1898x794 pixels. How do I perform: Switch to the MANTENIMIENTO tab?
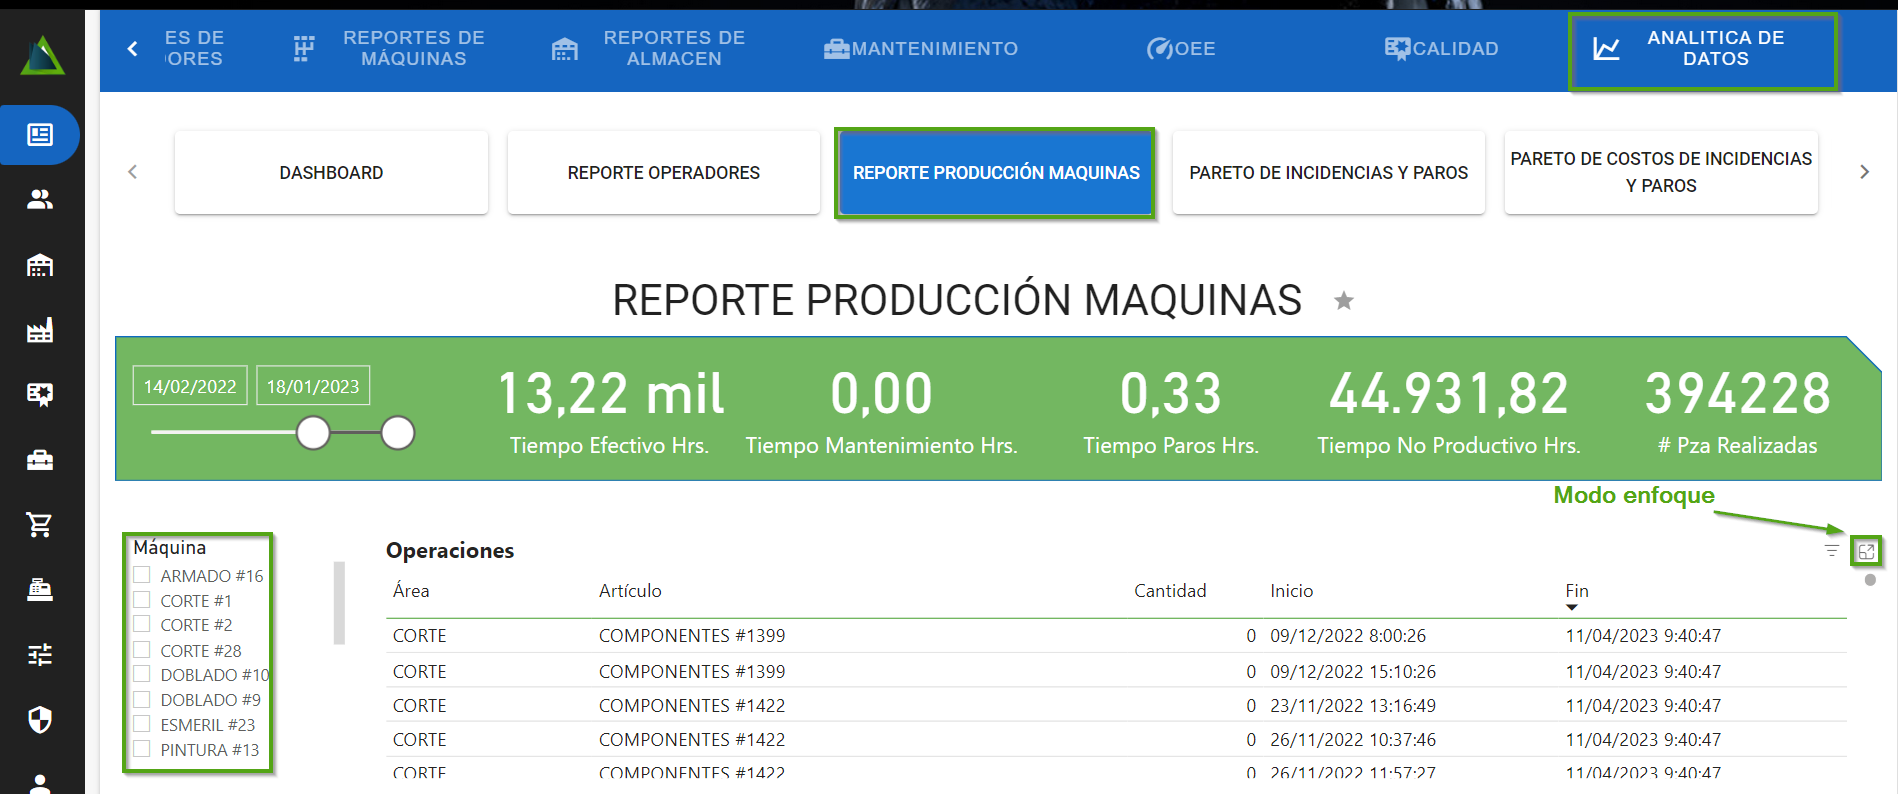point(921,49)
